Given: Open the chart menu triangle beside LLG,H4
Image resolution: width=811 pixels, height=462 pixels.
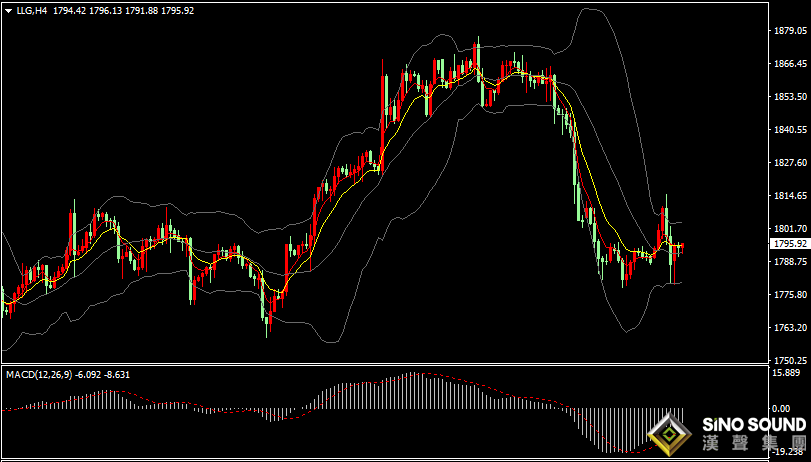Looking at the screenshot, I should pyautogui.click(x=9, y=11).
